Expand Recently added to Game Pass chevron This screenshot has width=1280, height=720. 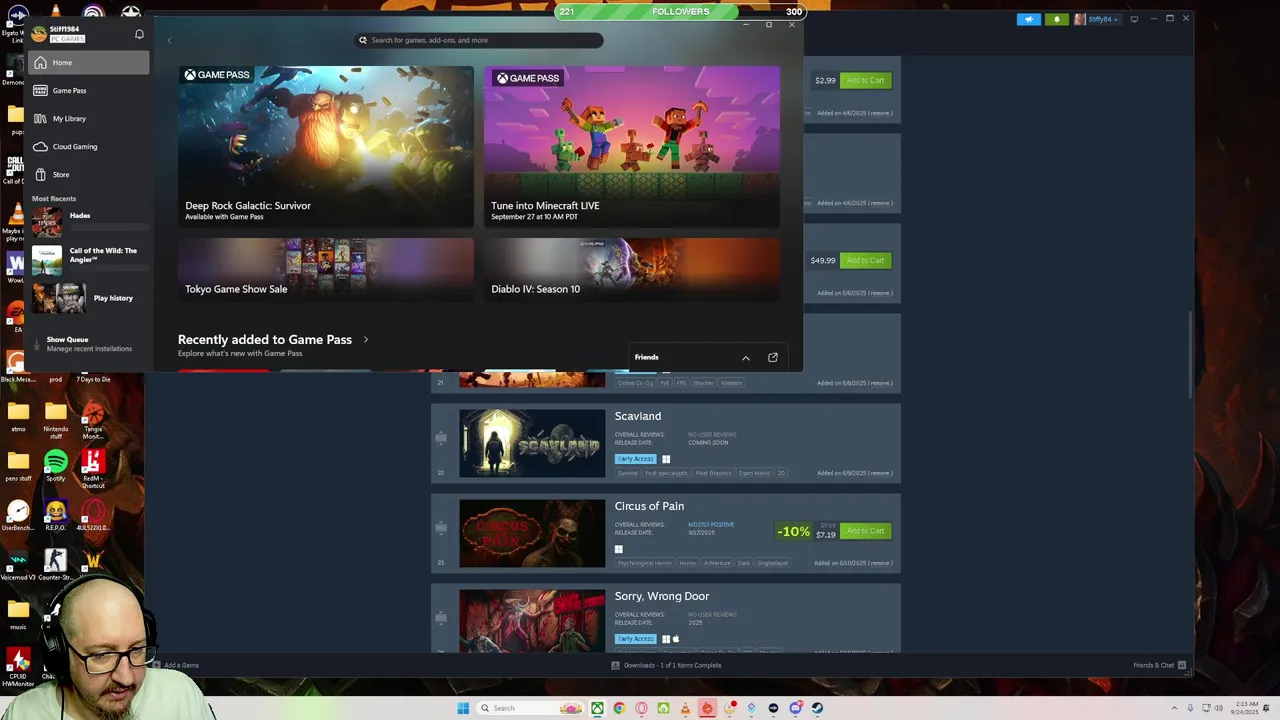coord(366,340)
